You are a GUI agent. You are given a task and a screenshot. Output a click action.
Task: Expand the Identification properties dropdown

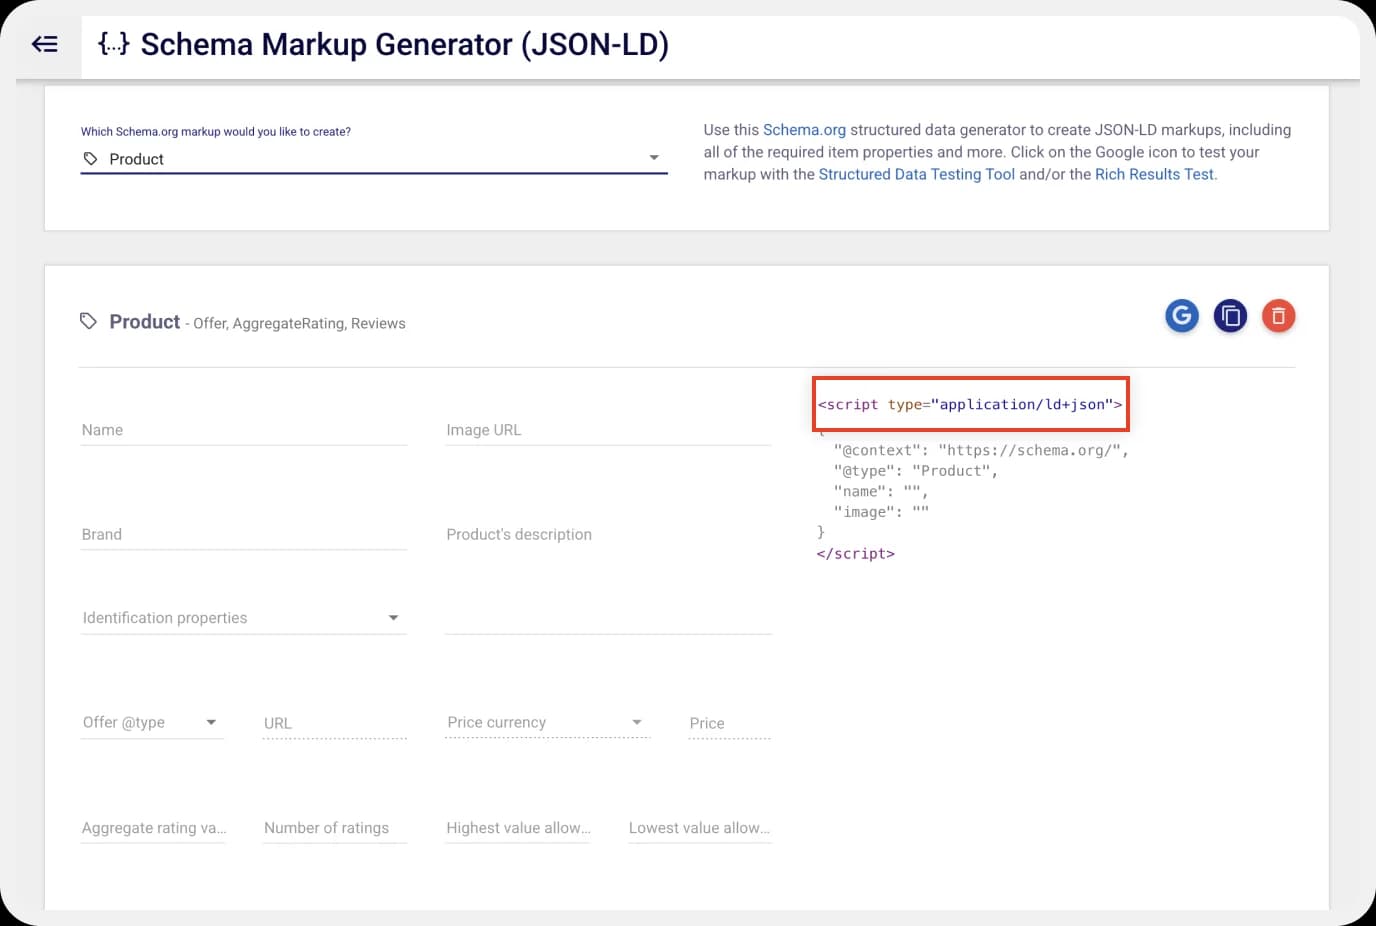tap(394, 618)
